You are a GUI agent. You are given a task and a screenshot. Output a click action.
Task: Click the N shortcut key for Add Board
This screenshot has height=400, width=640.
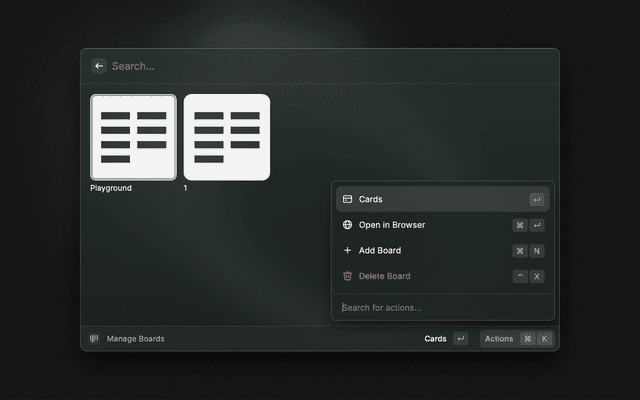[537, 251]
